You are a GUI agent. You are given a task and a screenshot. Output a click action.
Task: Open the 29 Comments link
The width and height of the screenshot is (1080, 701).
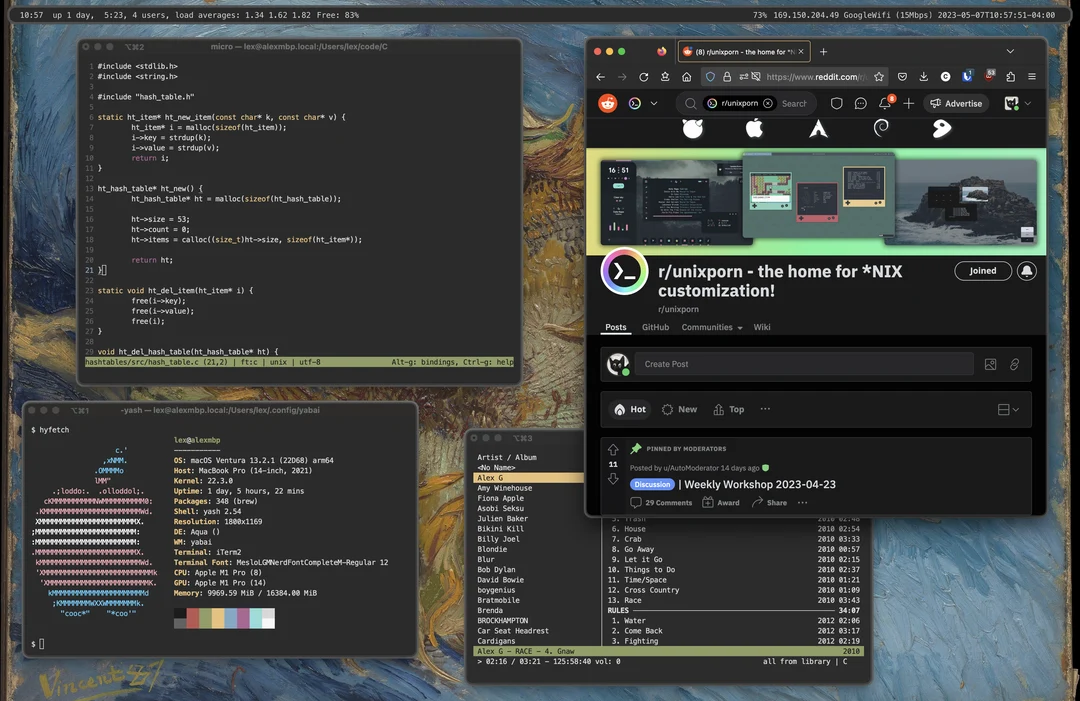coord(660,502)
